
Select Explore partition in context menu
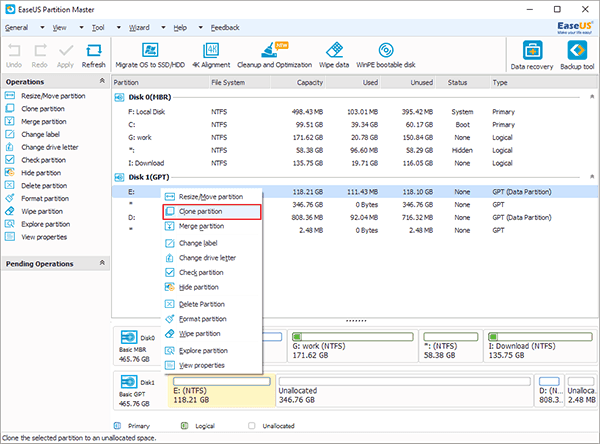pos(212,351)
